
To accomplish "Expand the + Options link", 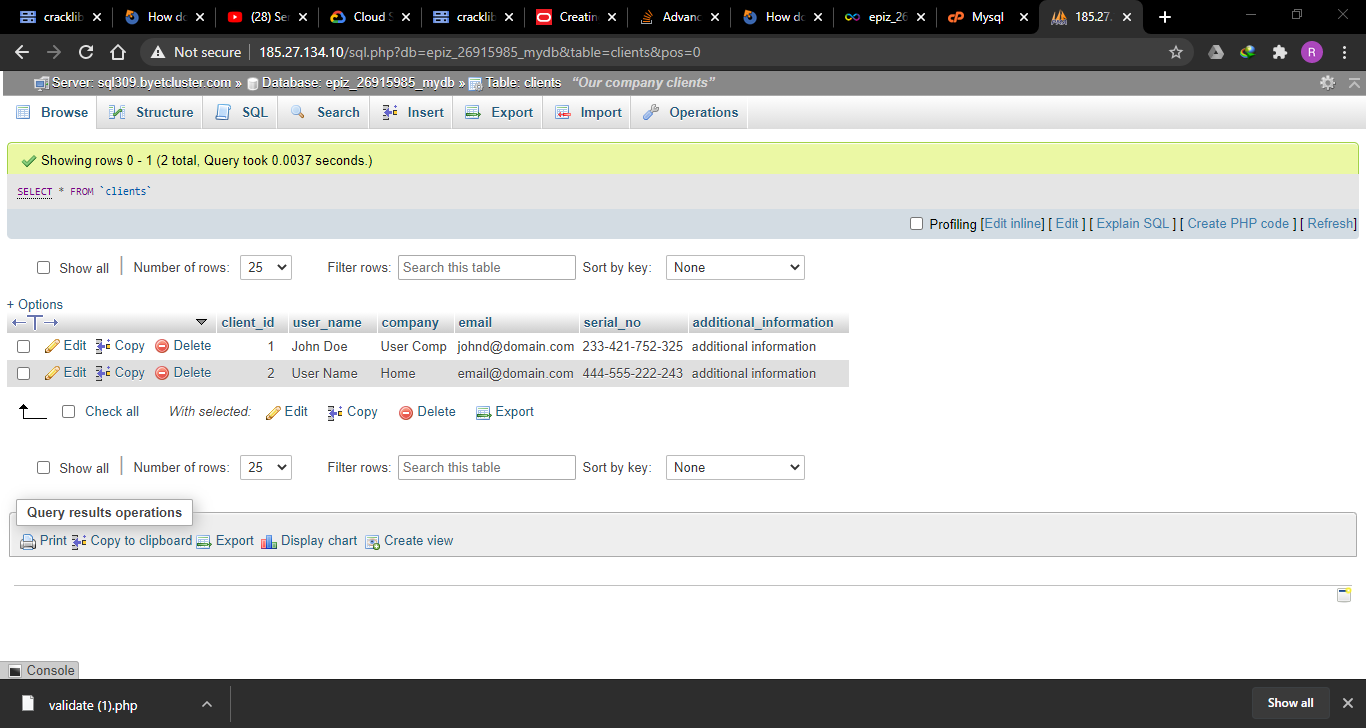I will 35,304.
